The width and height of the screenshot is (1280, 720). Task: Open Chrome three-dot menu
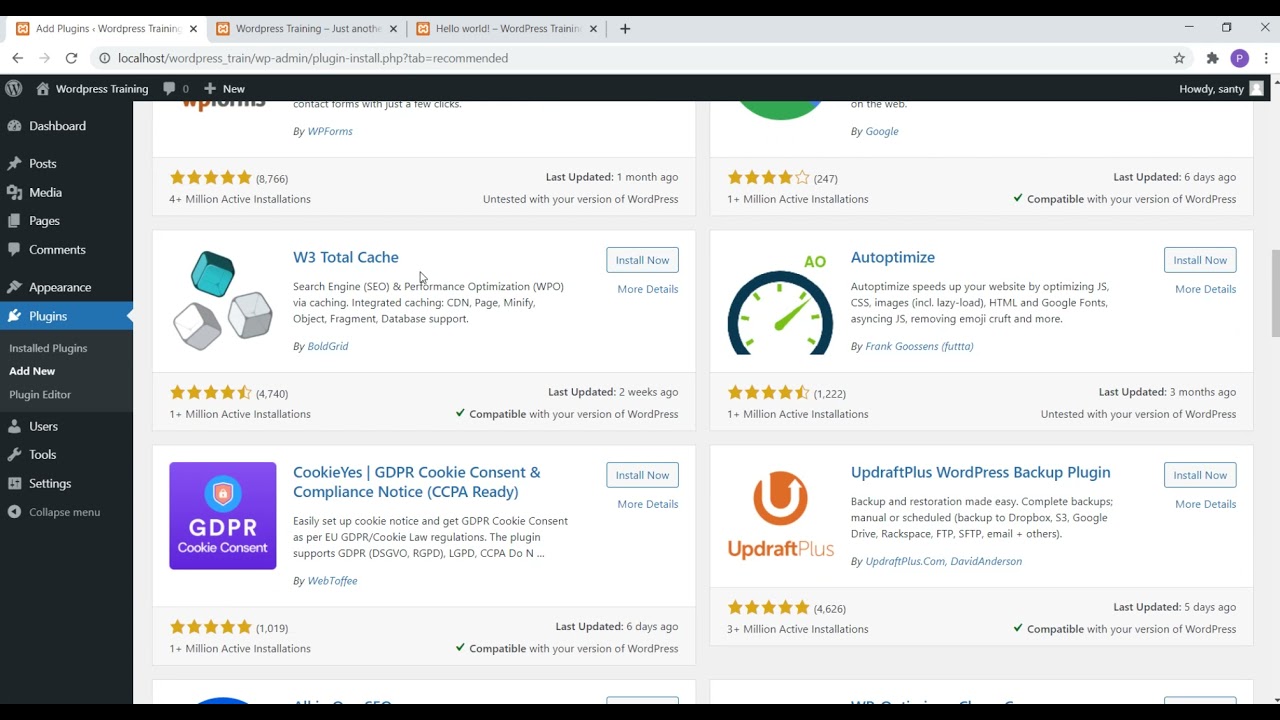pos(1266,58)
